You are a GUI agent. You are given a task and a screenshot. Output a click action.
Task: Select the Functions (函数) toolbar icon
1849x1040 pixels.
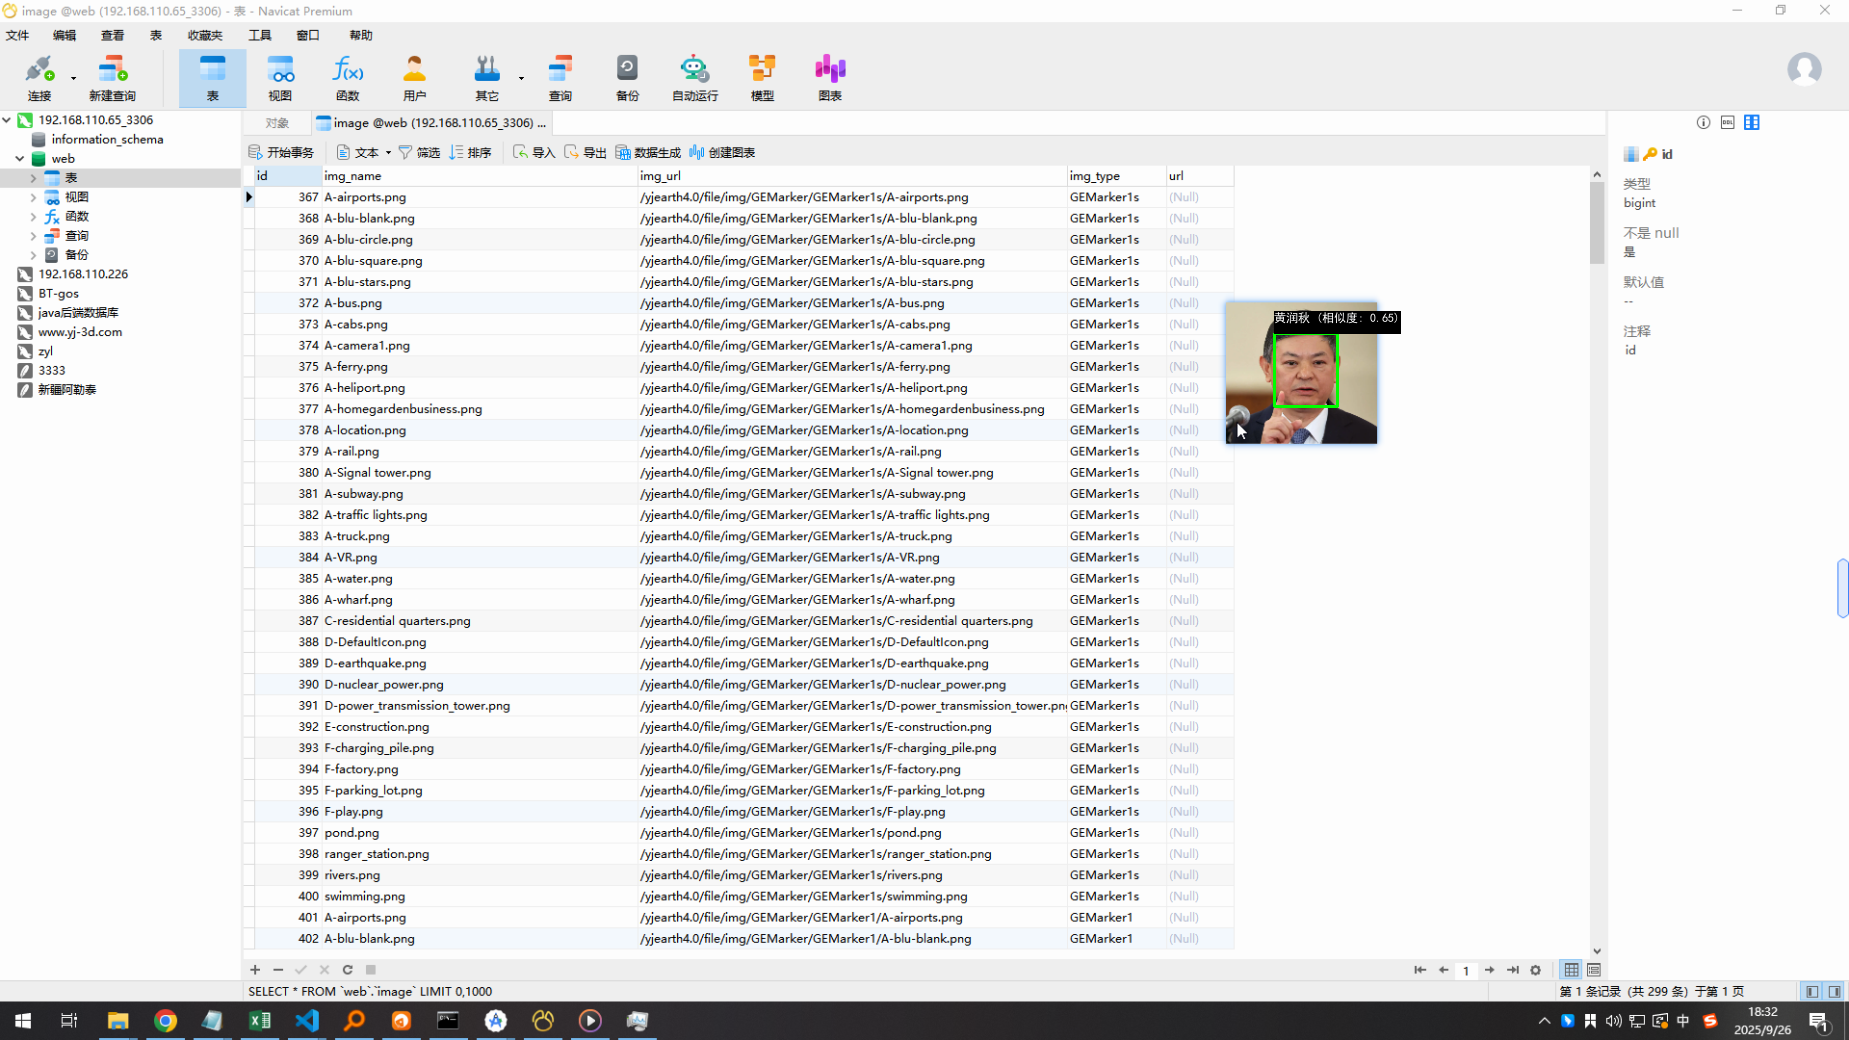pyautogui.click(x=347, y=77)
